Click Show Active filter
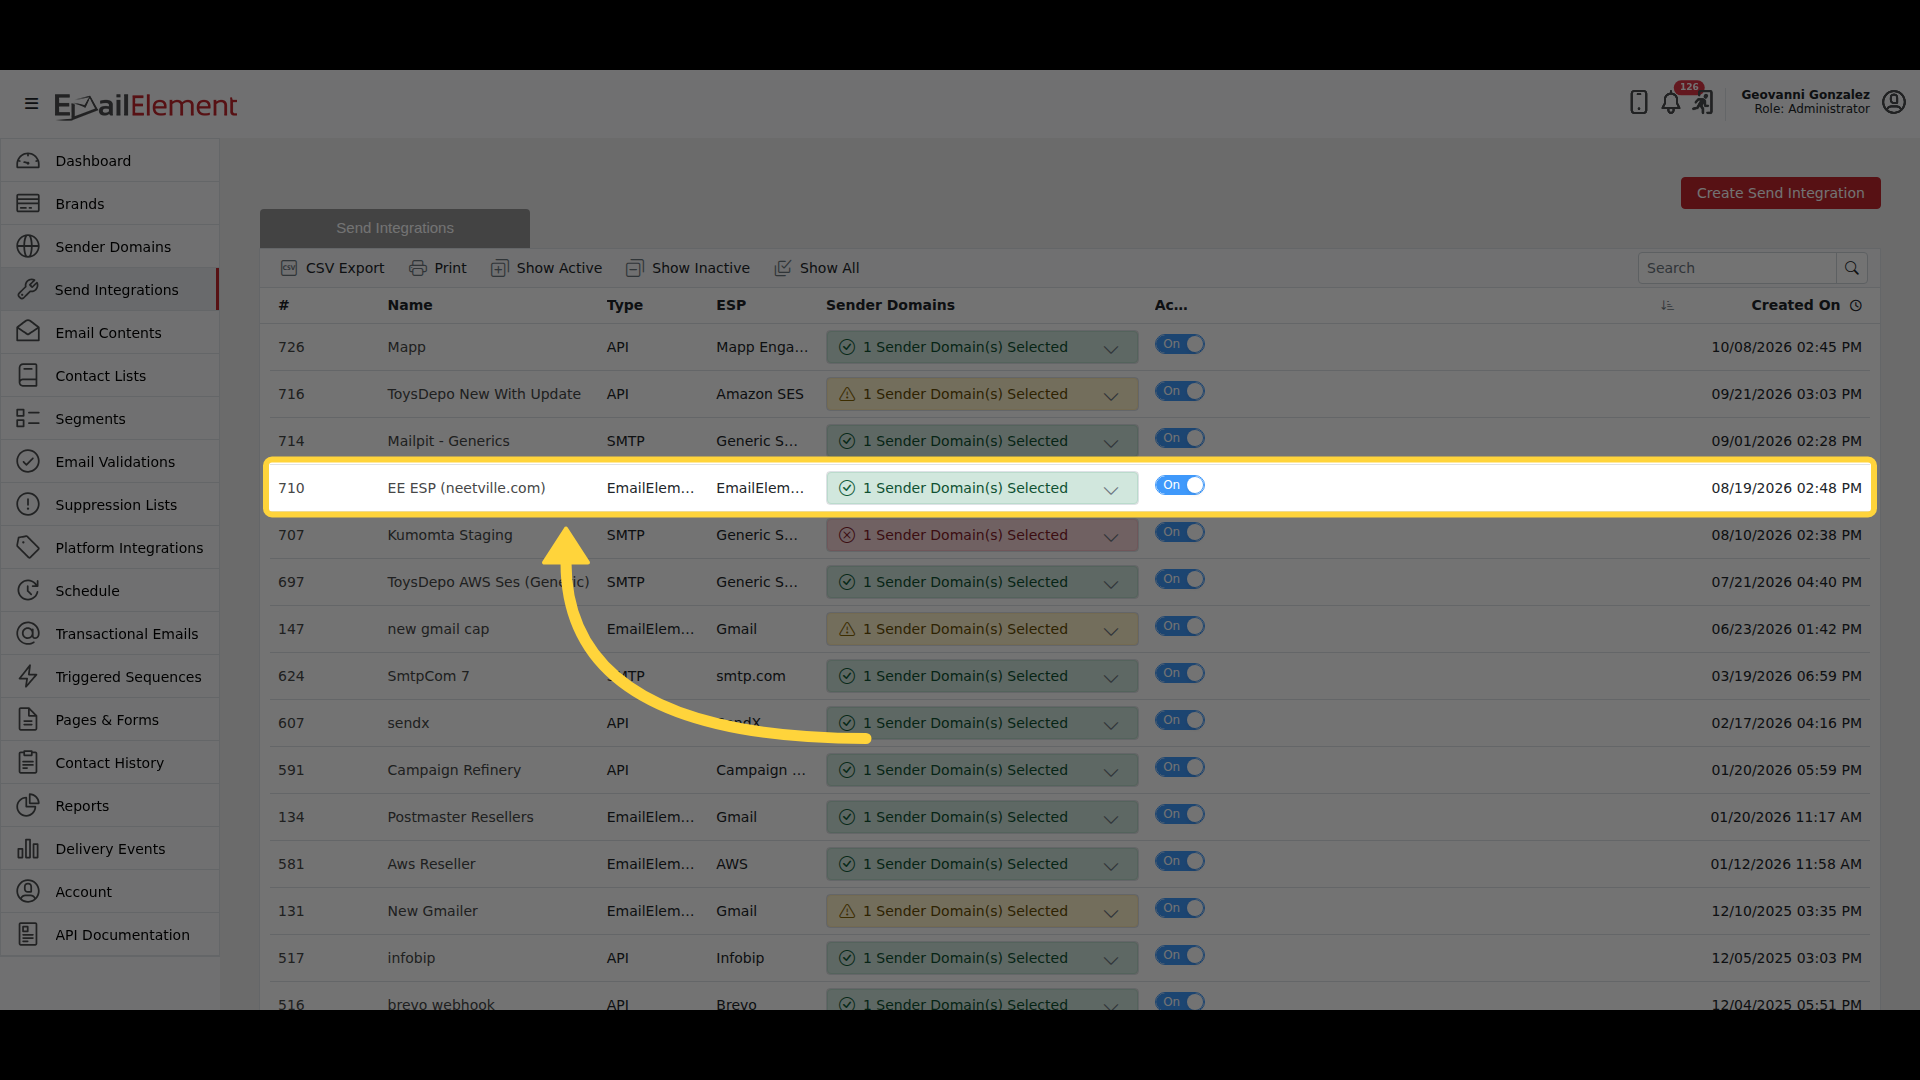1920x1080 pixels. 546,268
